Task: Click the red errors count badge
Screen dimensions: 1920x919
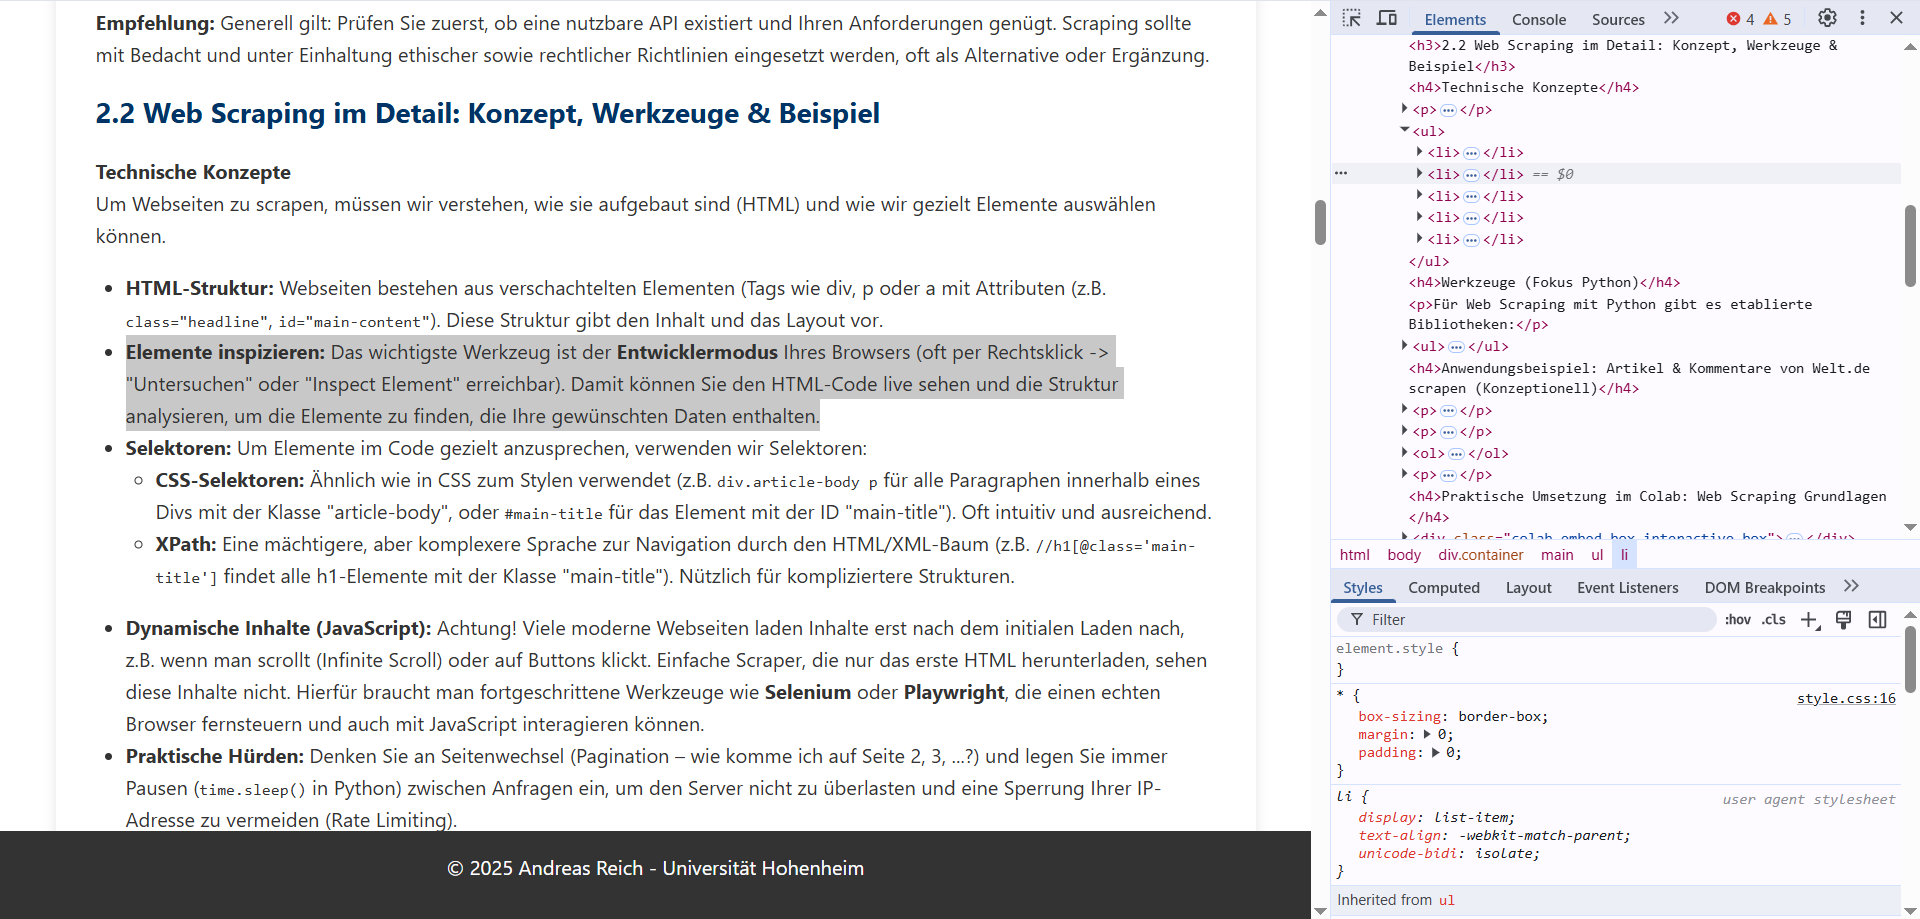Action: coord(1741,19)
